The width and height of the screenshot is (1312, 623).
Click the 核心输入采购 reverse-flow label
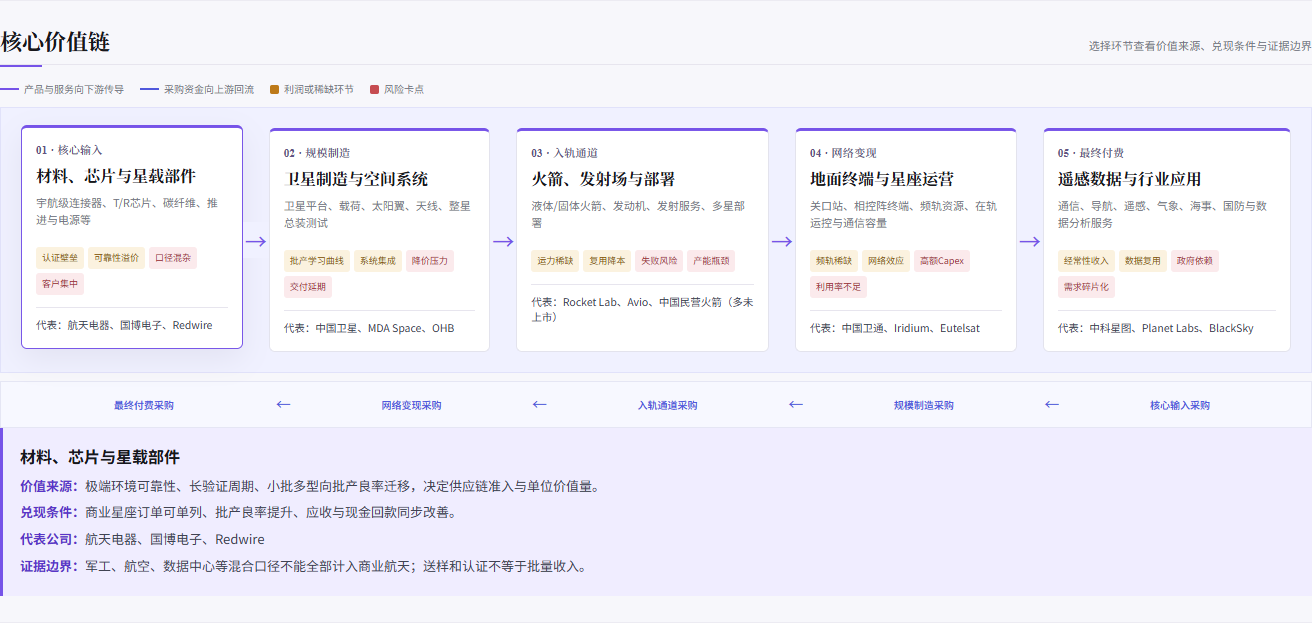pyautogui.click(x=1180, y=405)
